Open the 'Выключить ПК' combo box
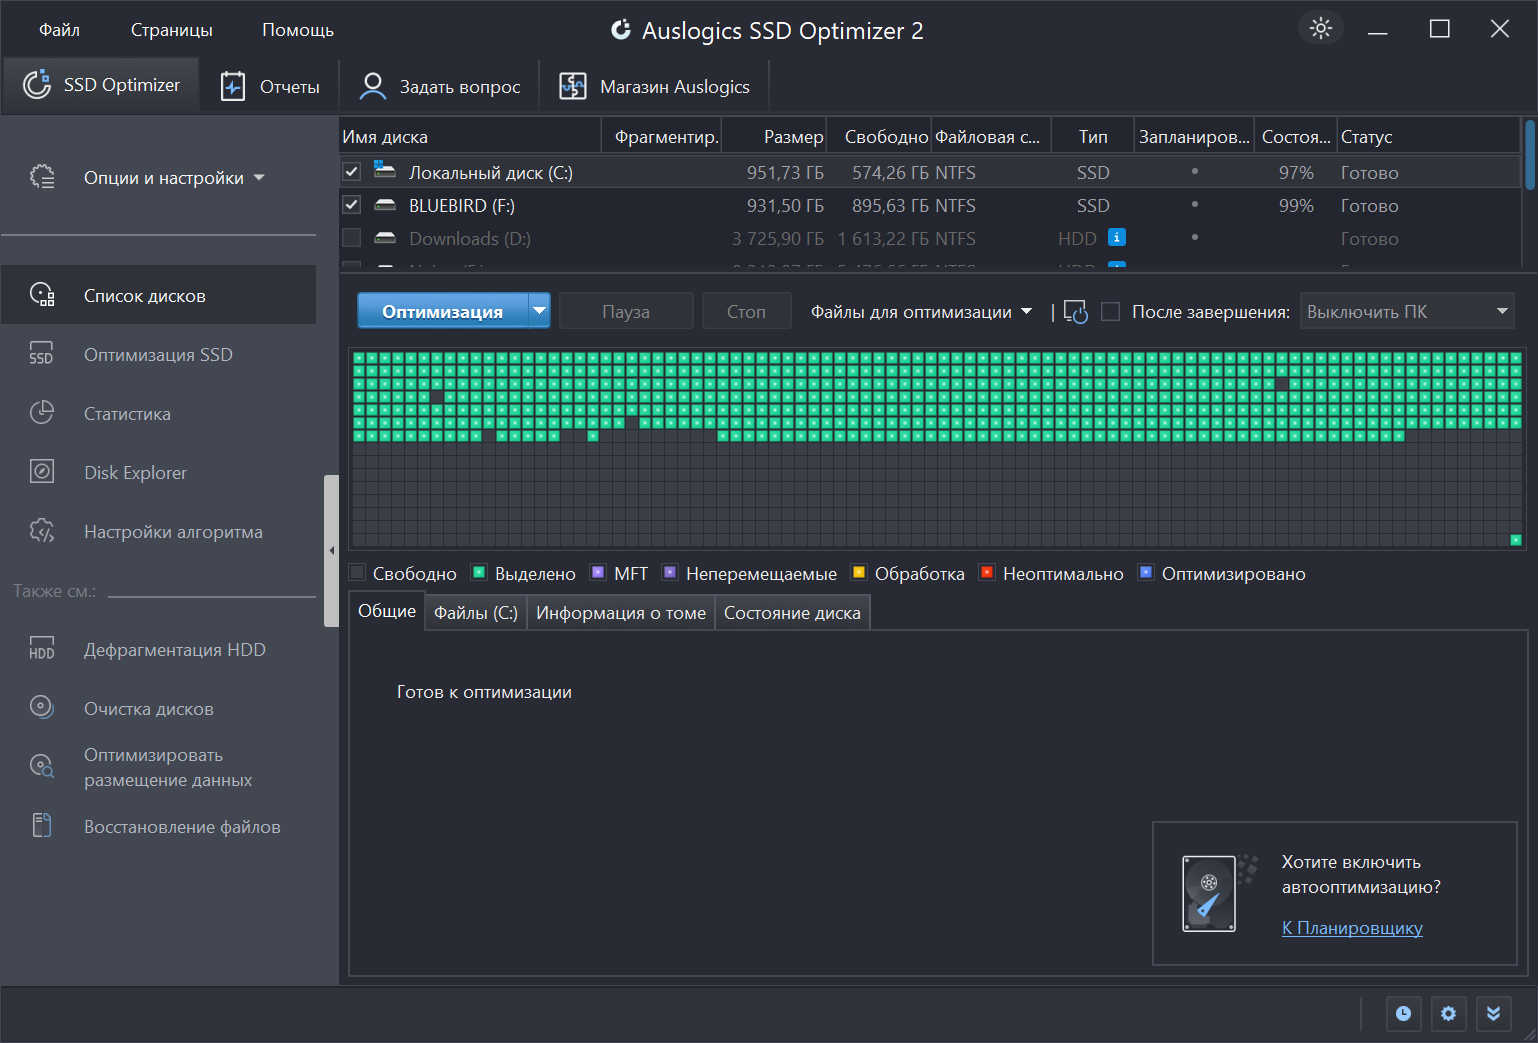Screen dimensions: 1538x1043 click(x=1406, y=312)
